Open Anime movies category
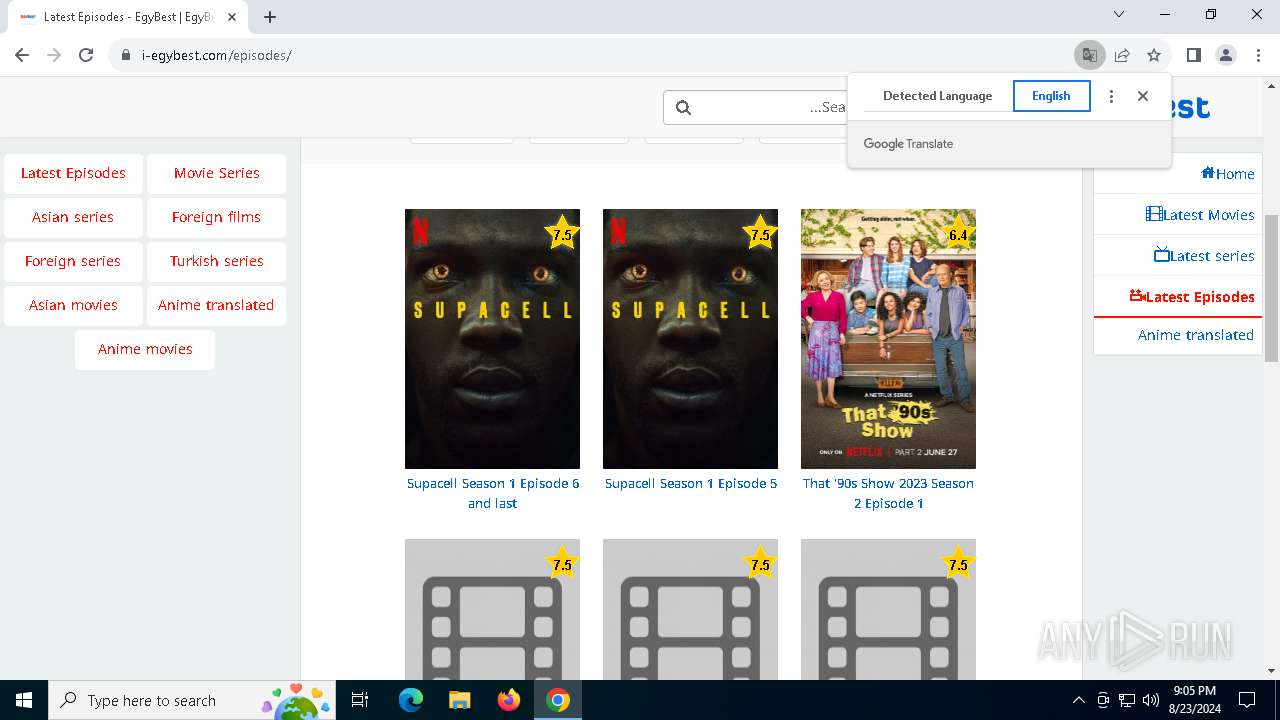This screenshot has width=1280, height=720. [x=145, y=349]
